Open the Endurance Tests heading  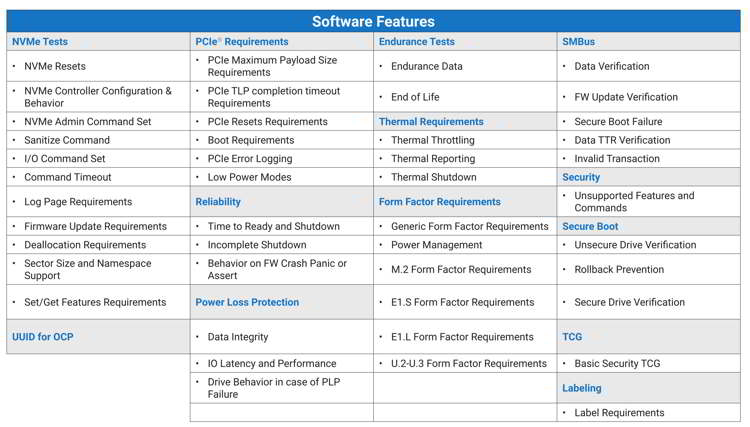coord(417,42)
